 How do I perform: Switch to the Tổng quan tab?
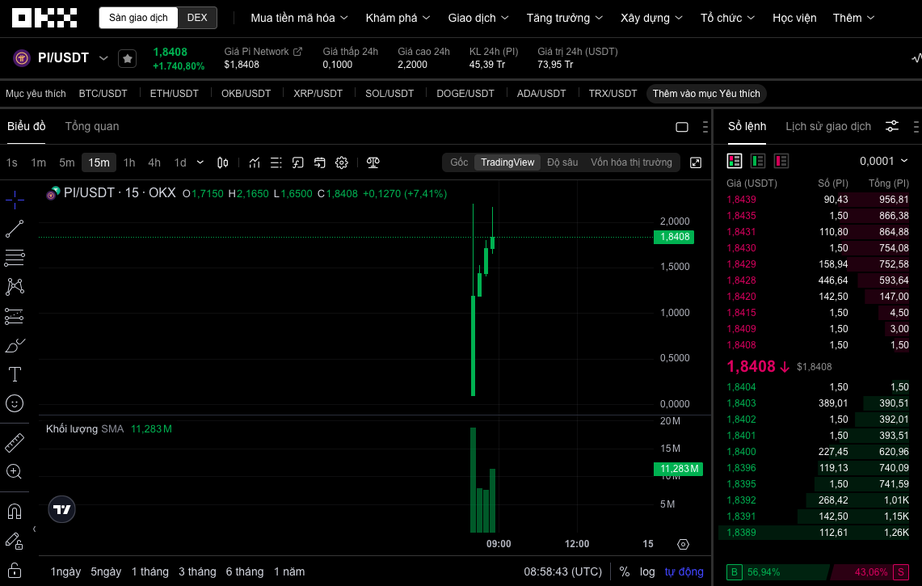[x=92, y=126]
